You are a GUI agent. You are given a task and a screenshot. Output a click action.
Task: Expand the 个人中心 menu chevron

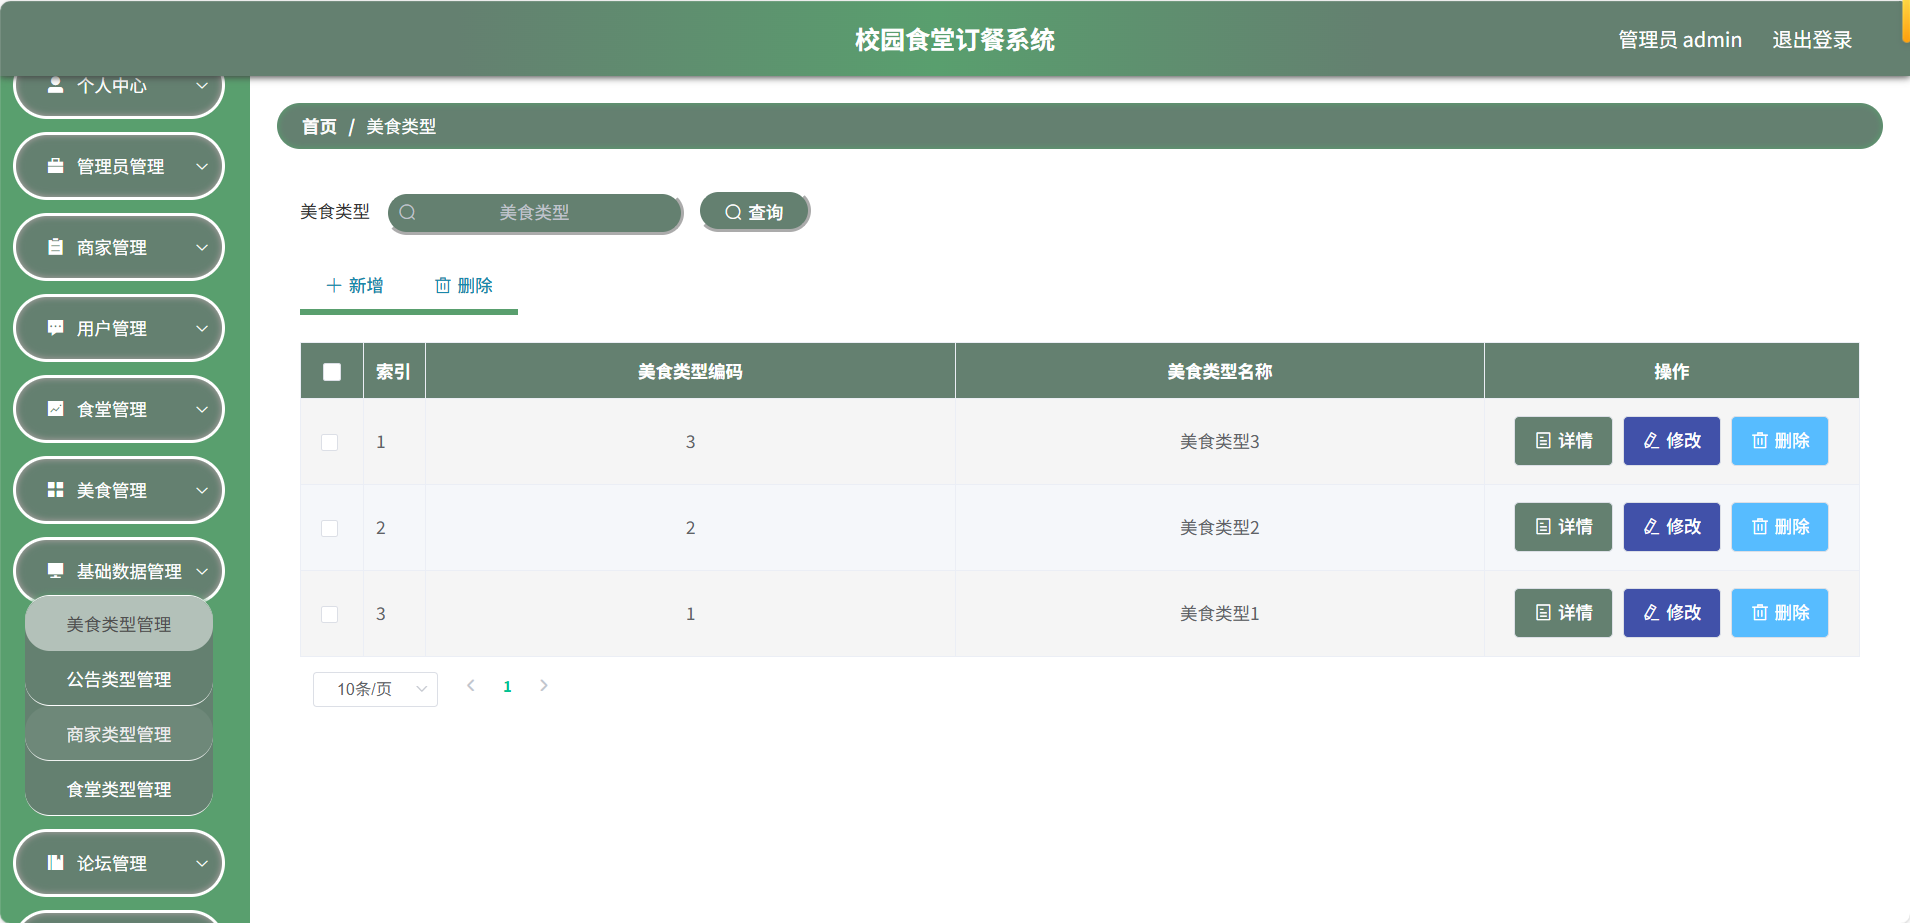click(202, 85)
